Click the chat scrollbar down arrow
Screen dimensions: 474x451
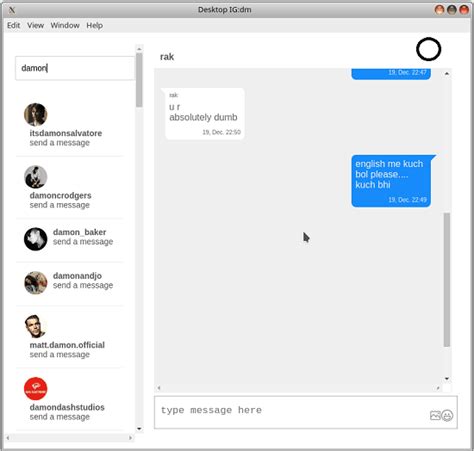tap(447, 379)
